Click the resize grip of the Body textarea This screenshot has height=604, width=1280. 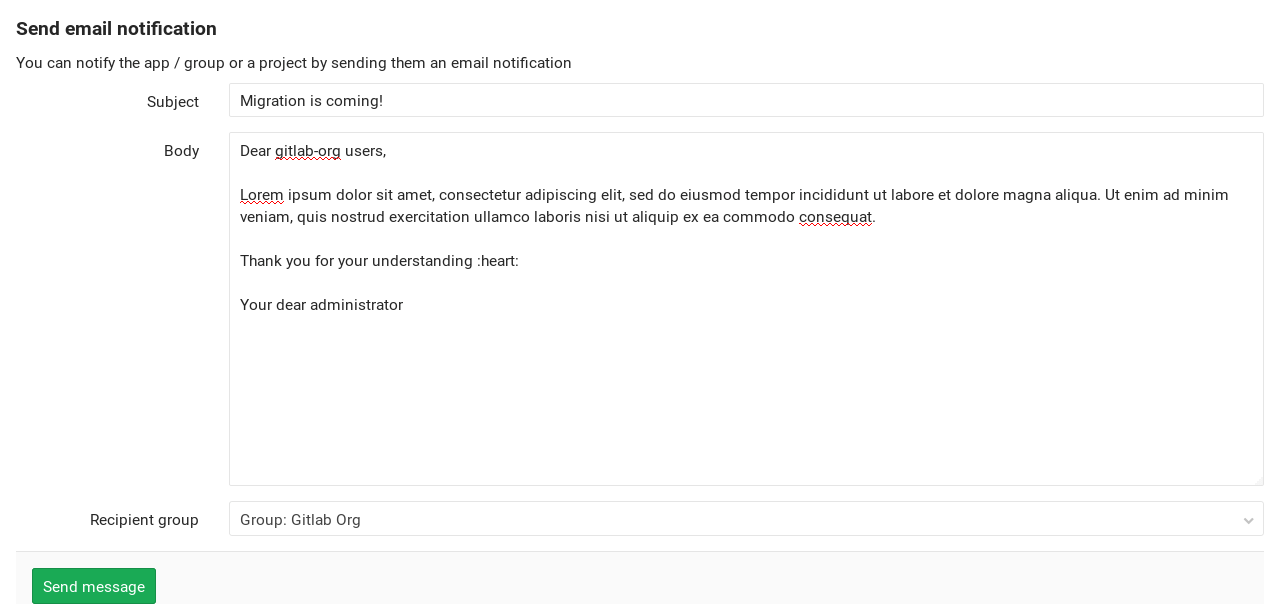pos(1258,482)
